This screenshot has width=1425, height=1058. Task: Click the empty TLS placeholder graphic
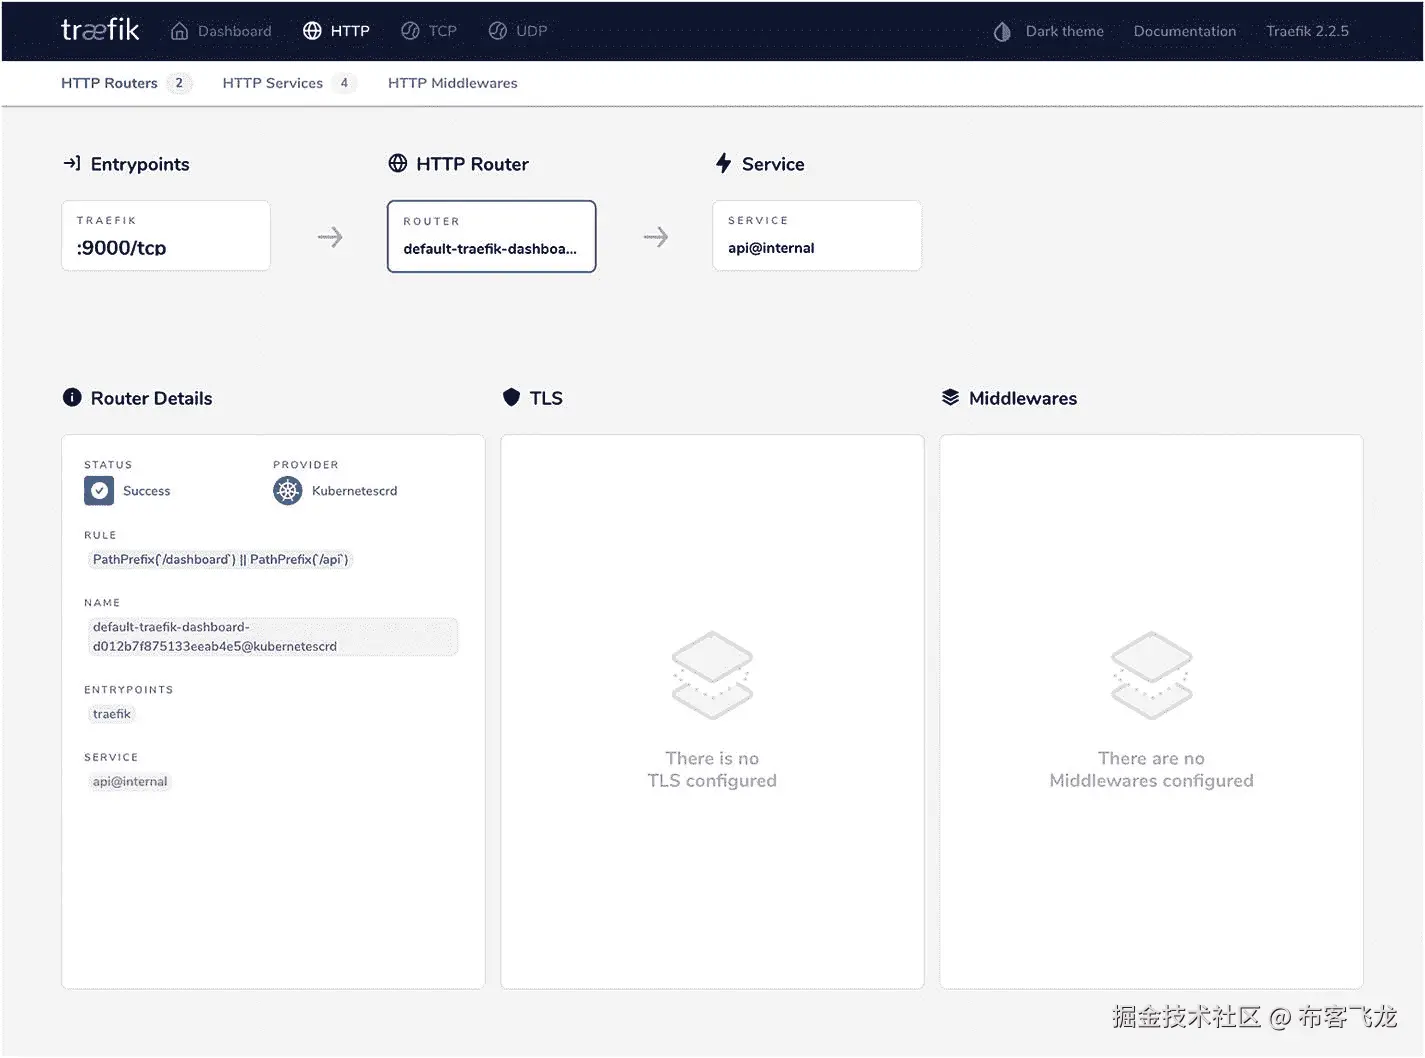point(712,675)
